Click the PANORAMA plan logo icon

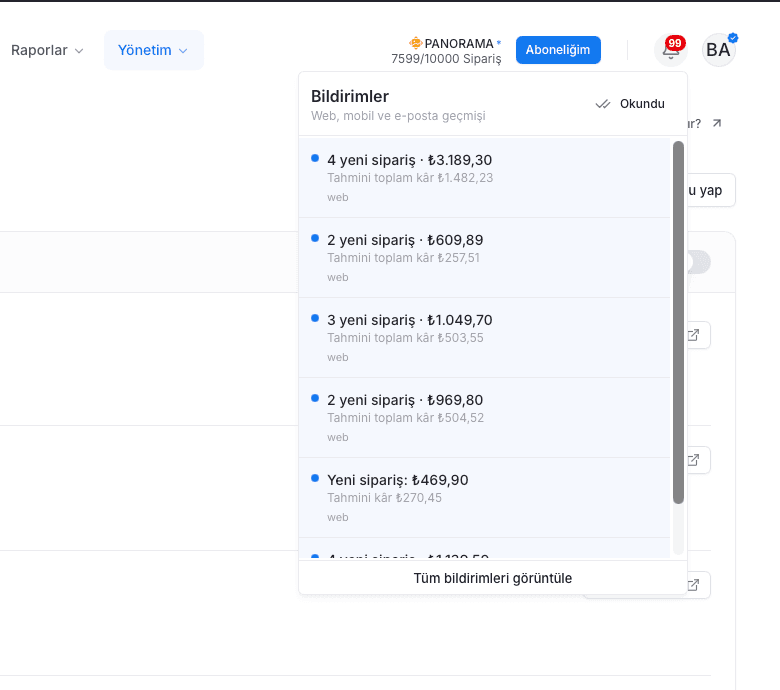point(415,43)
